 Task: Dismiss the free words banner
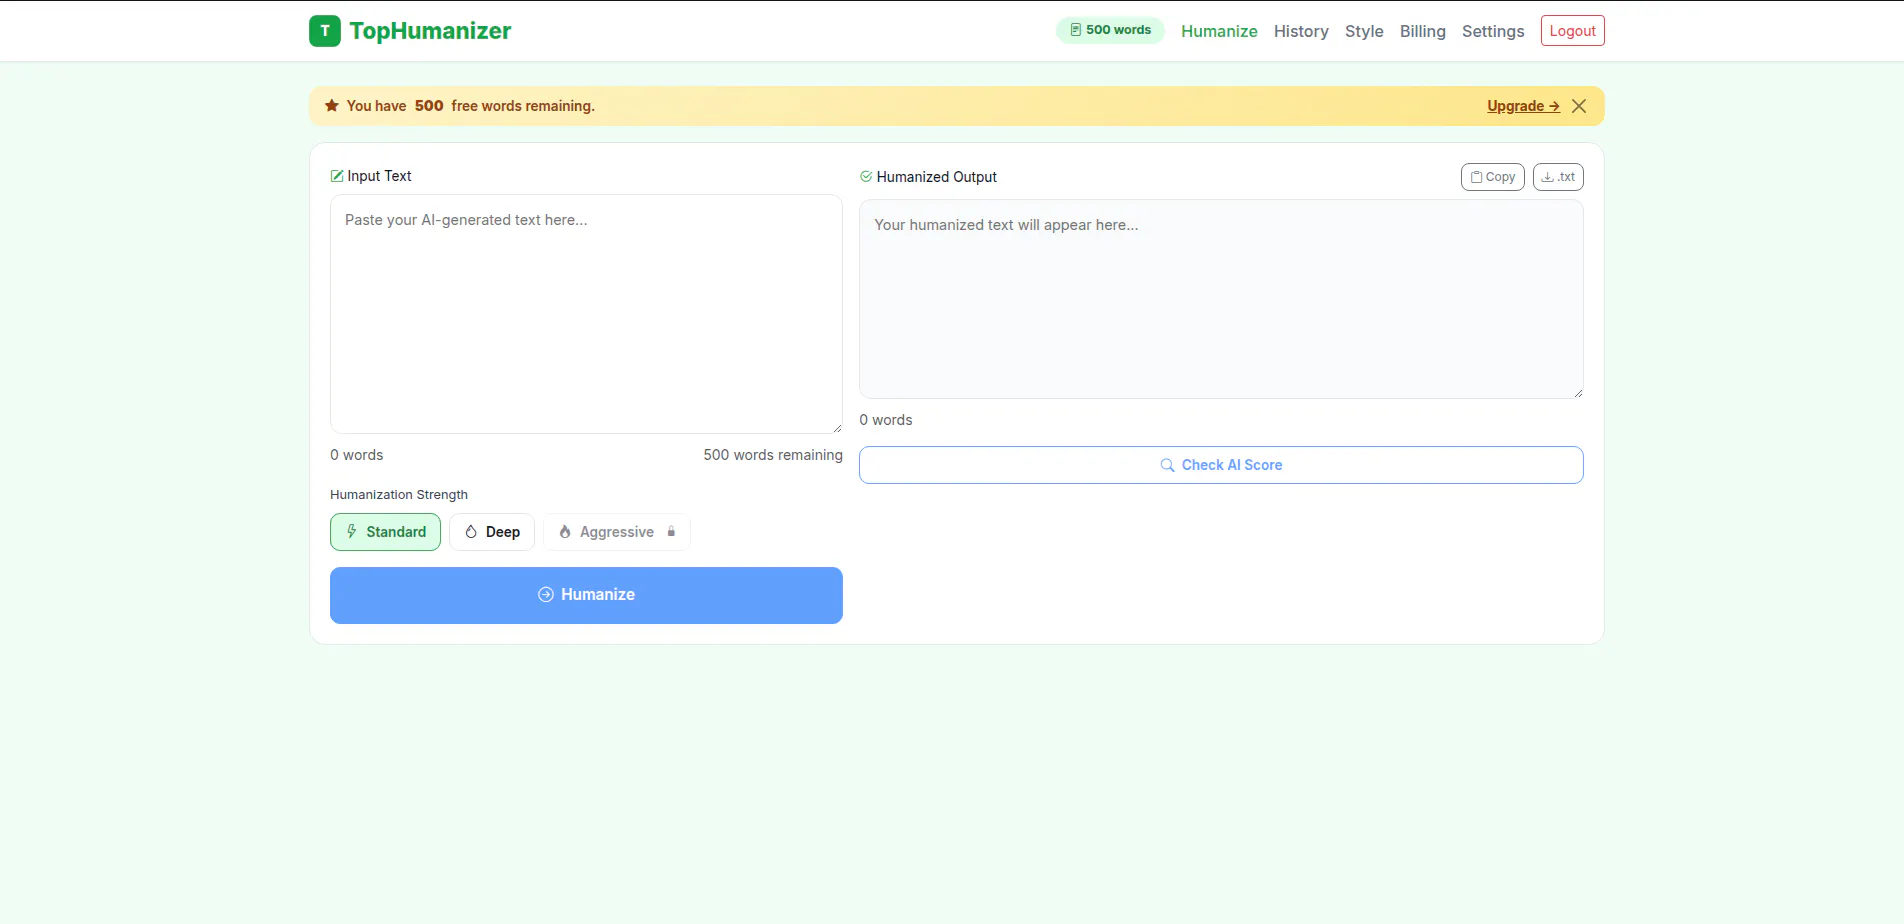[x=1579, y=106]
